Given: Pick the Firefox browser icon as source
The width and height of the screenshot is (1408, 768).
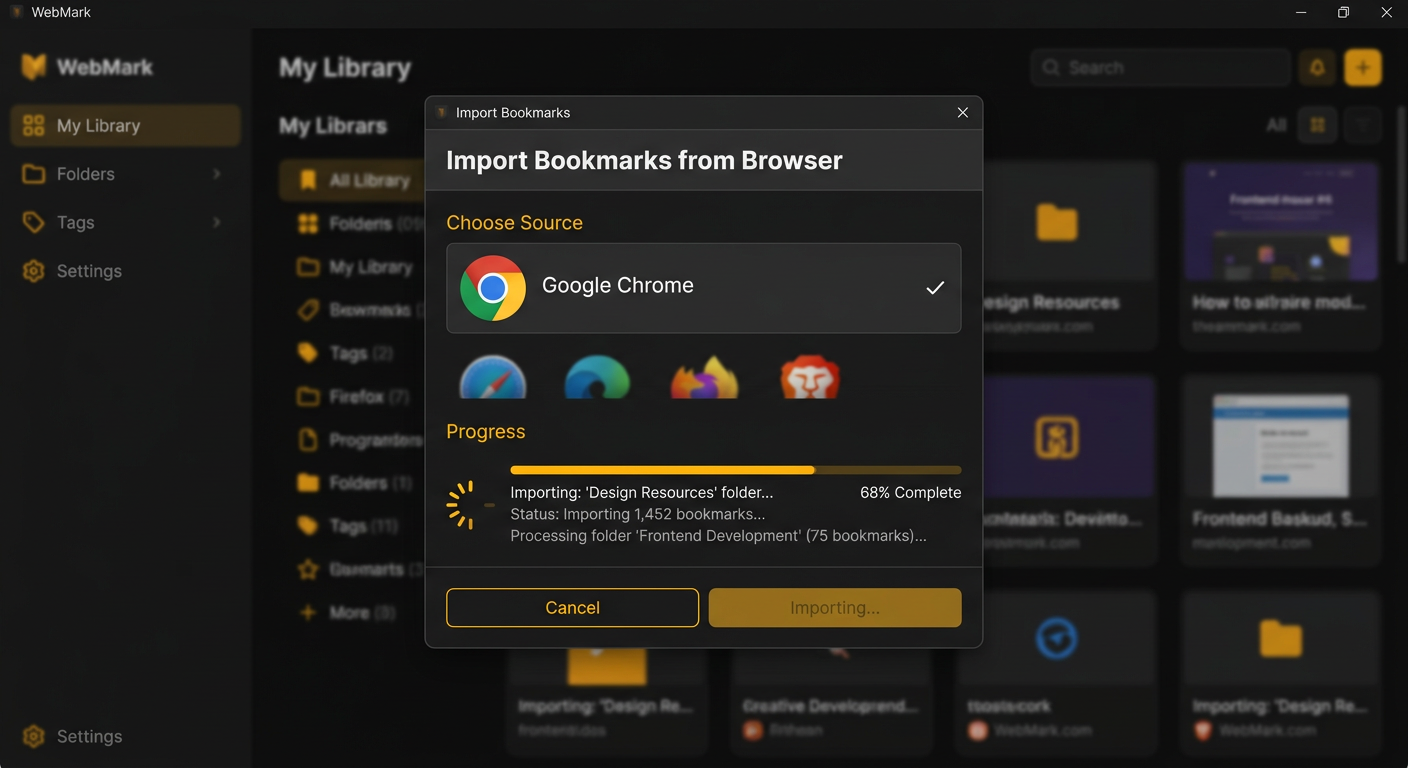Looking at the screenshot, I should coord(704,378).
